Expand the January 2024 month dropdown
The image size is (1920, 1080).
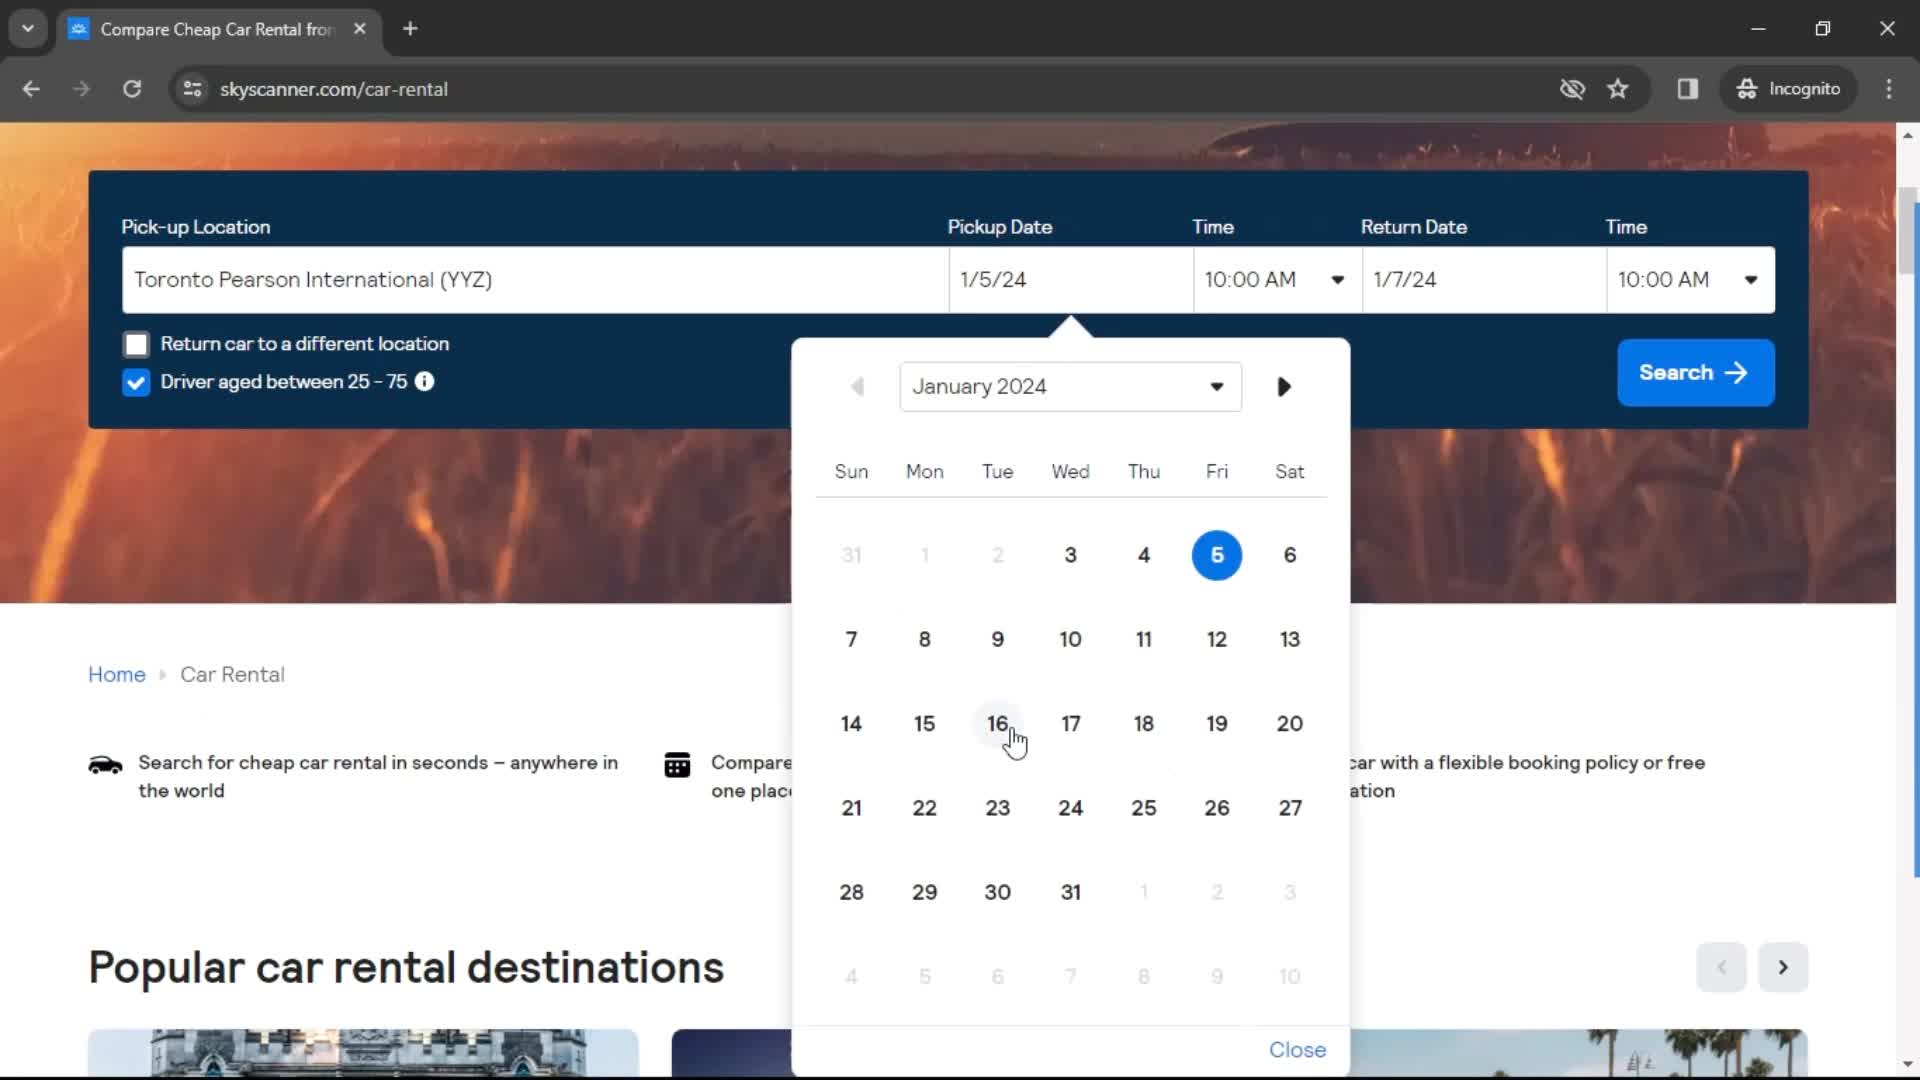point(1068,386)
